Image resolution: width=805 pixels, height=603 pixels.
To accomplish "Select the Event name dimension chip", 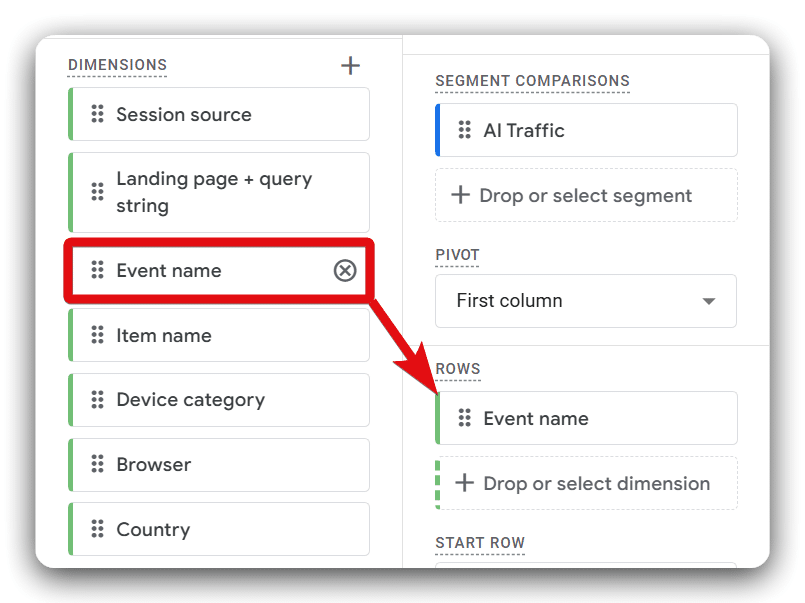I will point(210,270).
